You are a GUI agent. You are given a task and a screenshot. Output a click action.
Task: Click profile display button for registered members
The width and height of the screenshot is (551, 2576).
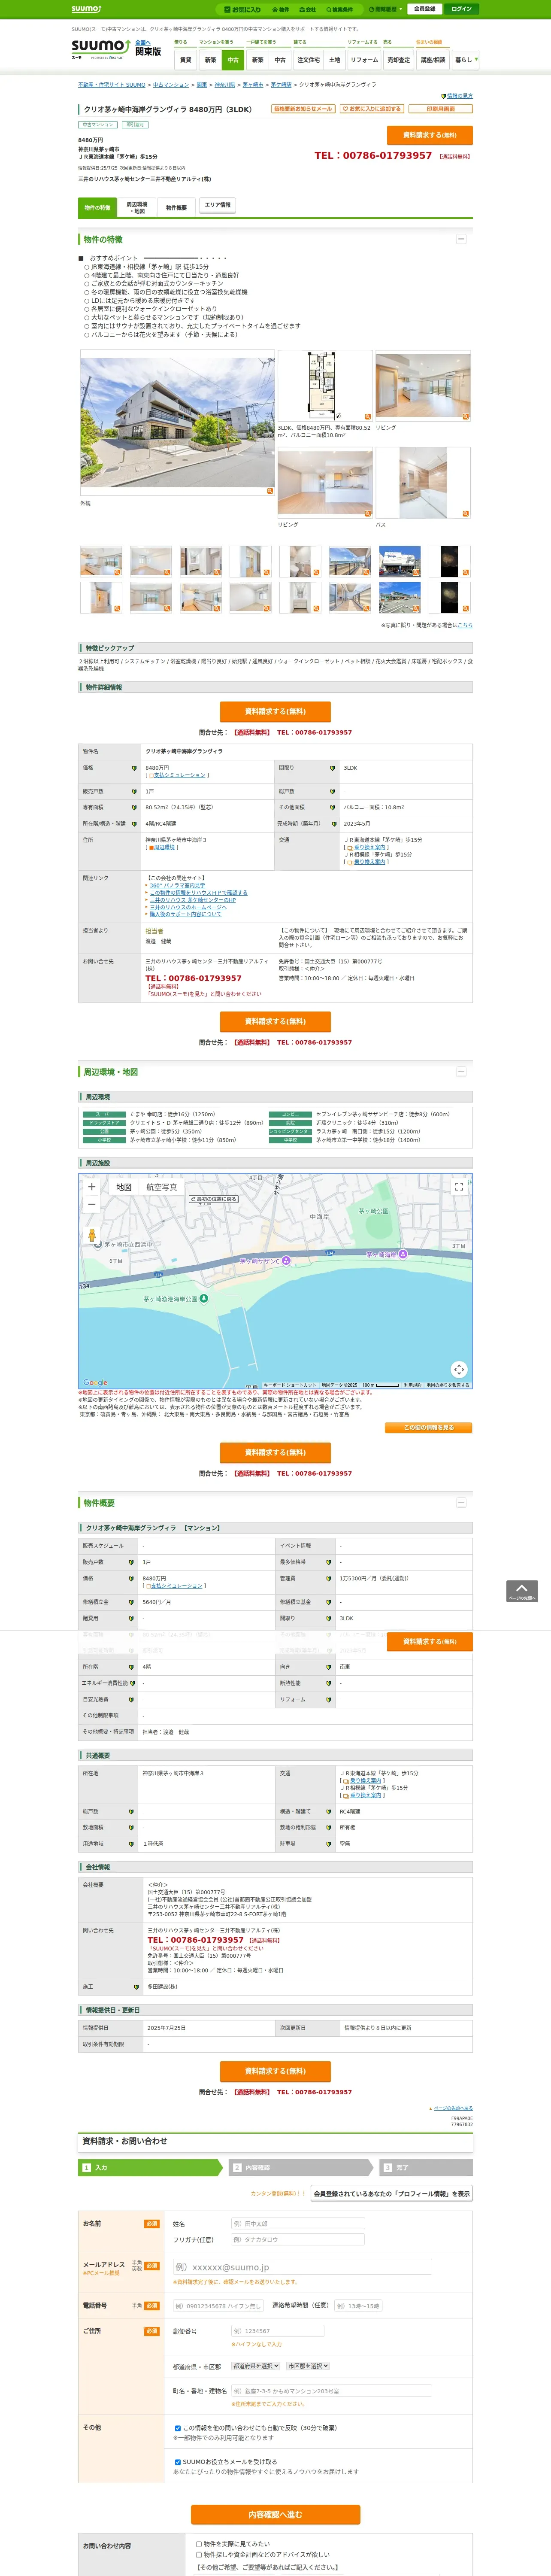(x=391, y=2194)
